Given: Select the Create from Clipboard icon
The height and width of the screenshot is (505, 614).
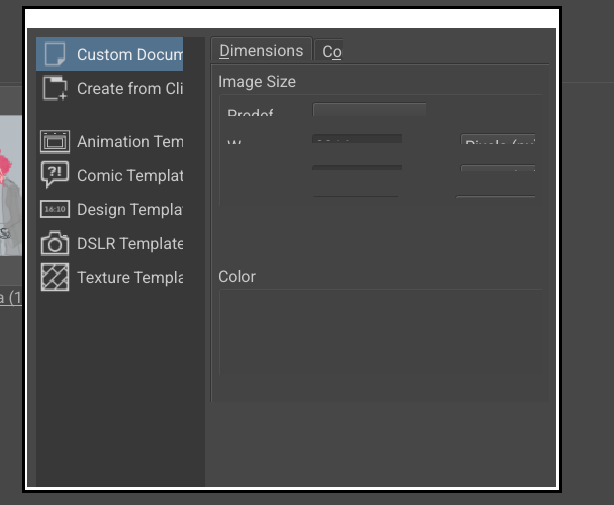Looking at the screenshot, I should click(55, 88).
